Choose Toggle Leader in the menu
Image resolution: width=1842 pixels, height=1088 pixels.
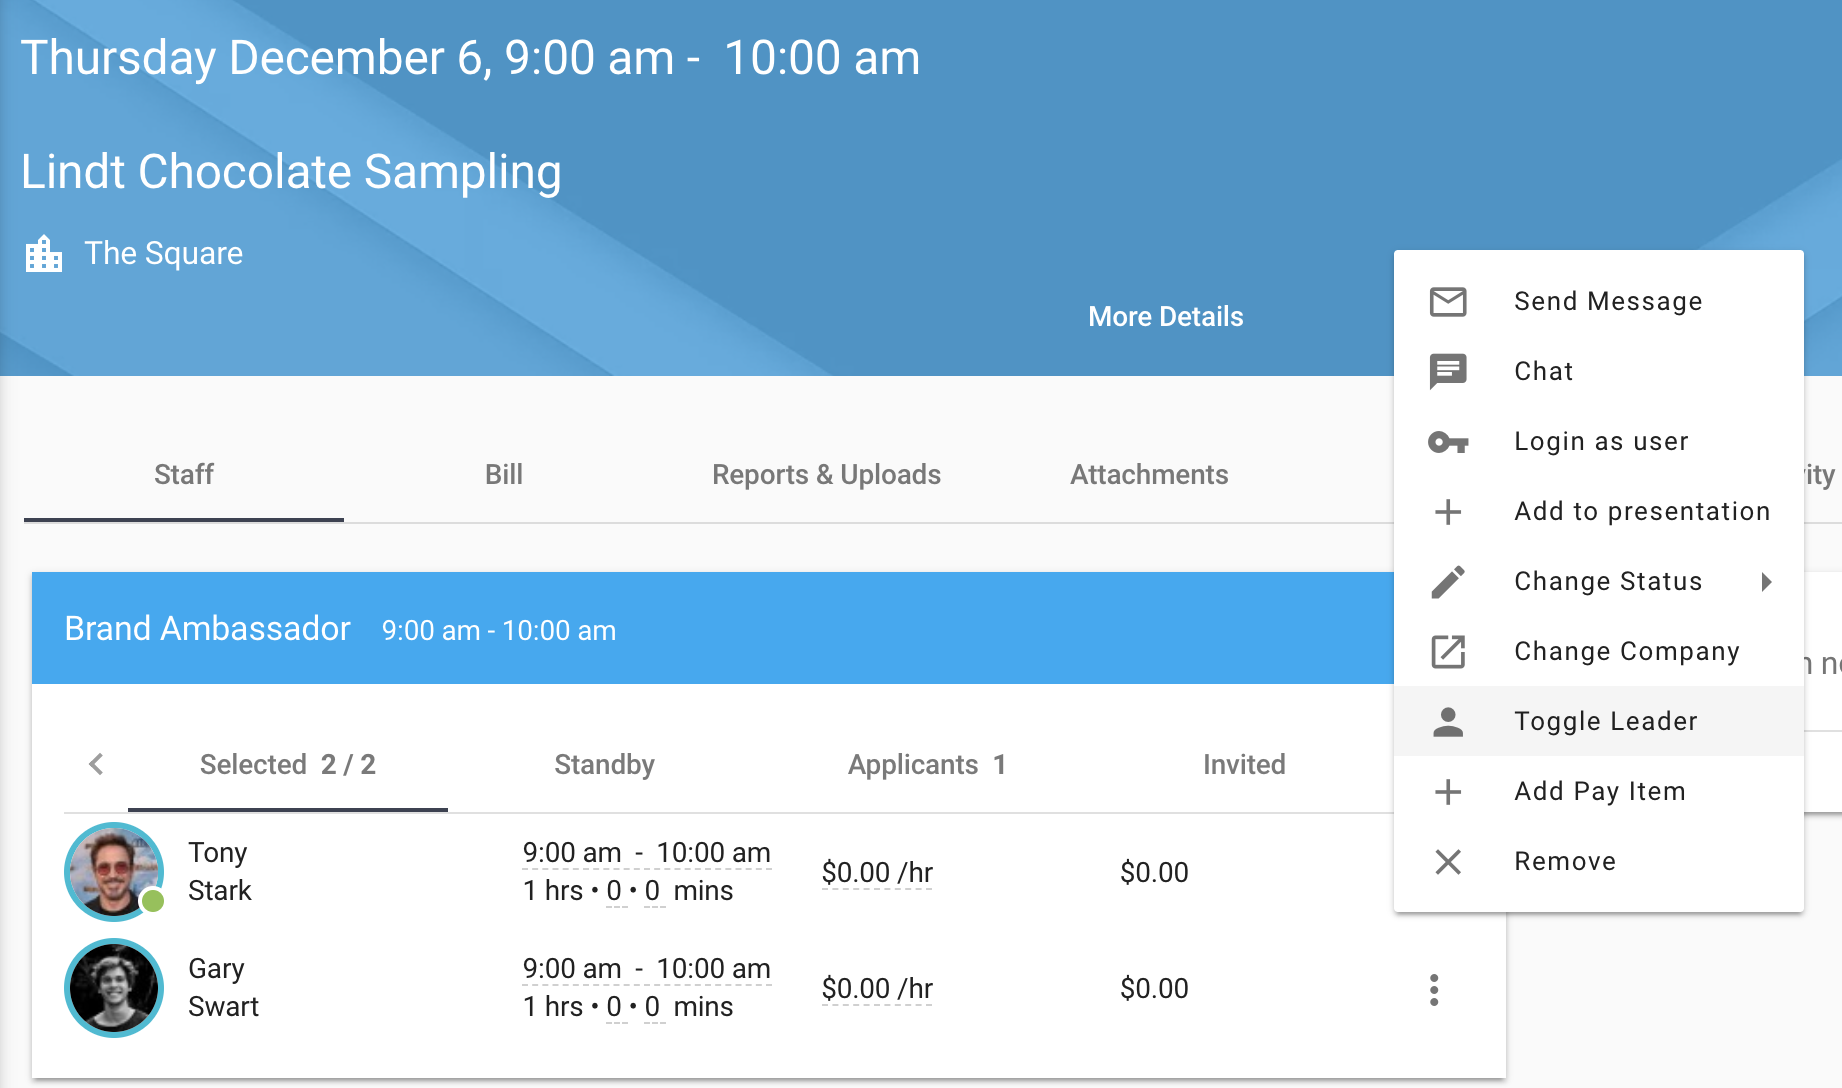click(x=1599, y=721)
